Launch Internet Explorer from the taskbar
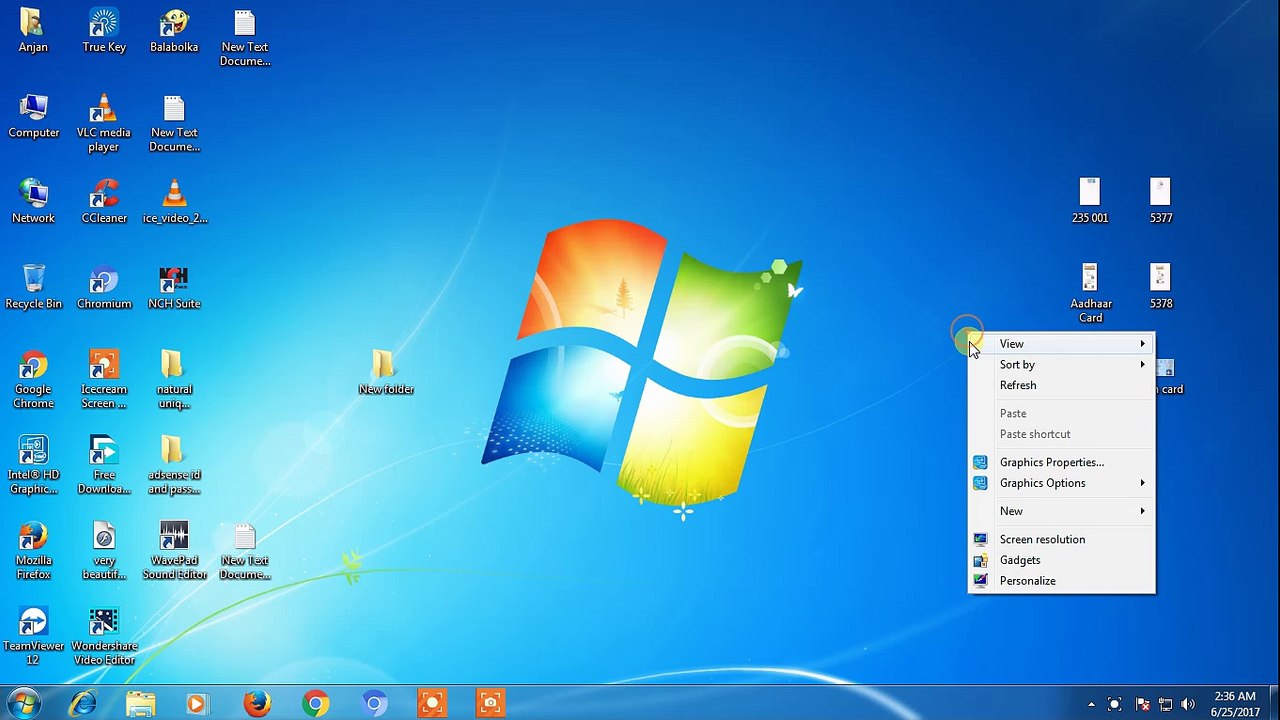 pyautogui.click(x=83, y=704)
